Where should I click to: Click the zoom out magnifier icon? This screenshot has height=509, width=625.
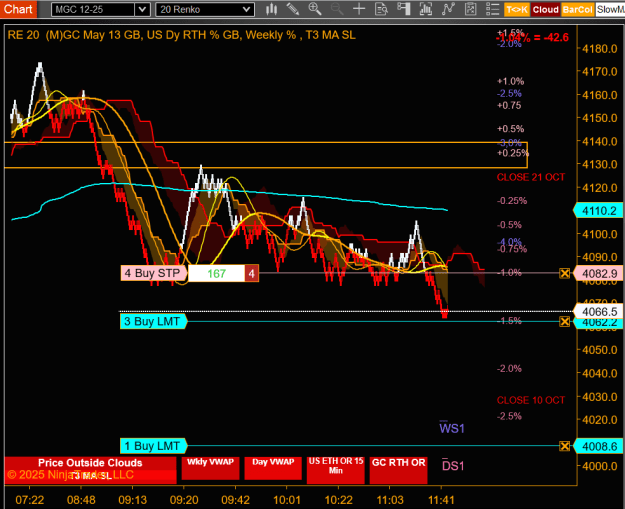tap(337, 9)
